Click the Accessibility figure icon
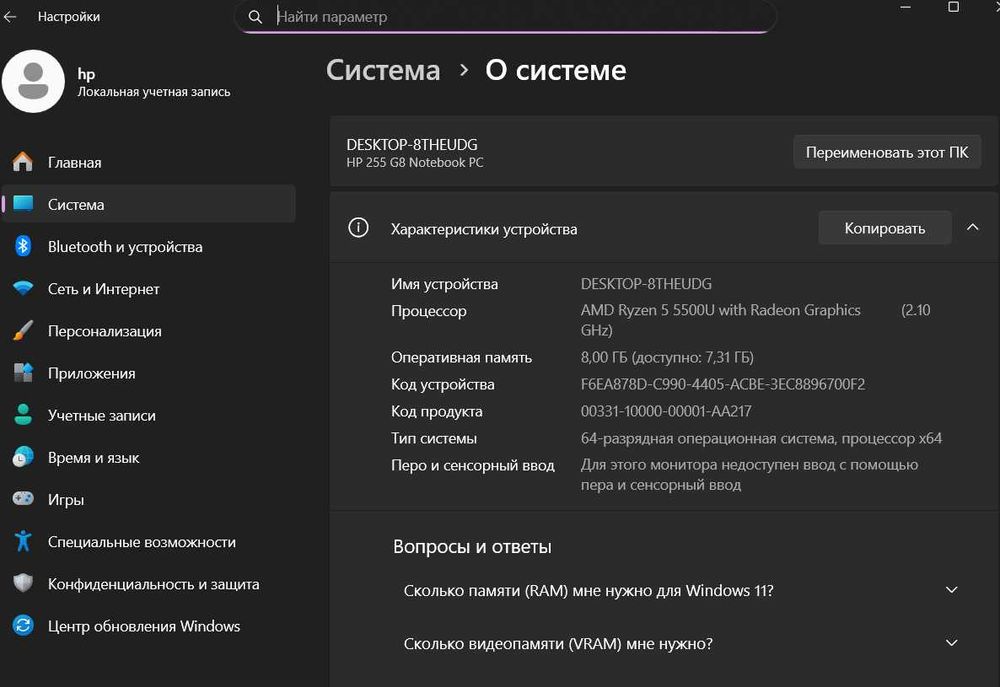The image size is (1000, 687). click(23, 542)
